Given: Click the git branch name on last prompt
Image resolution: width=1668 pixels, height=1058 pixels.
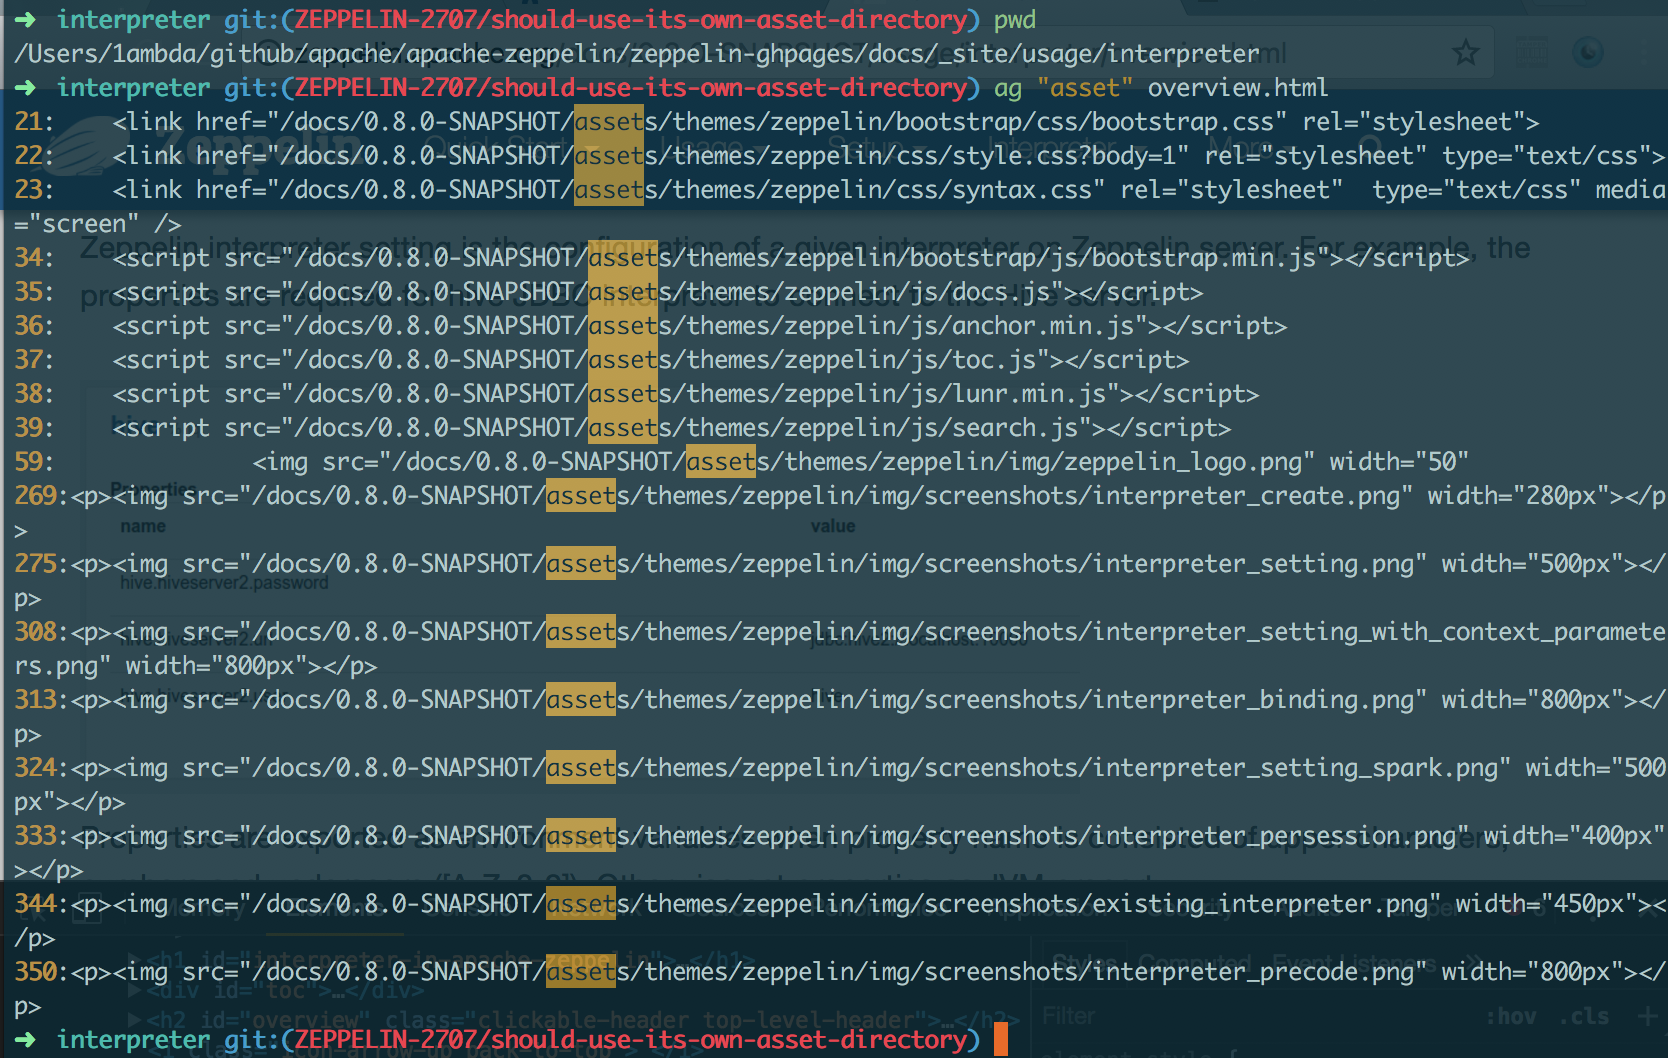Looking at the screenshot, I should coord(630,1040).
